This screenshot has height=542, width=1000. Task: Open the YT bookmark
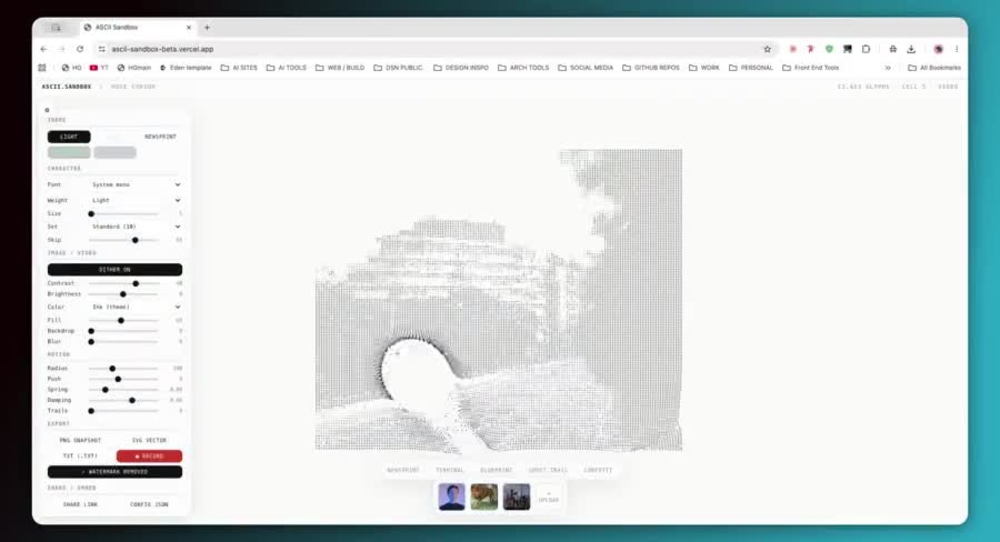[99, 68]
